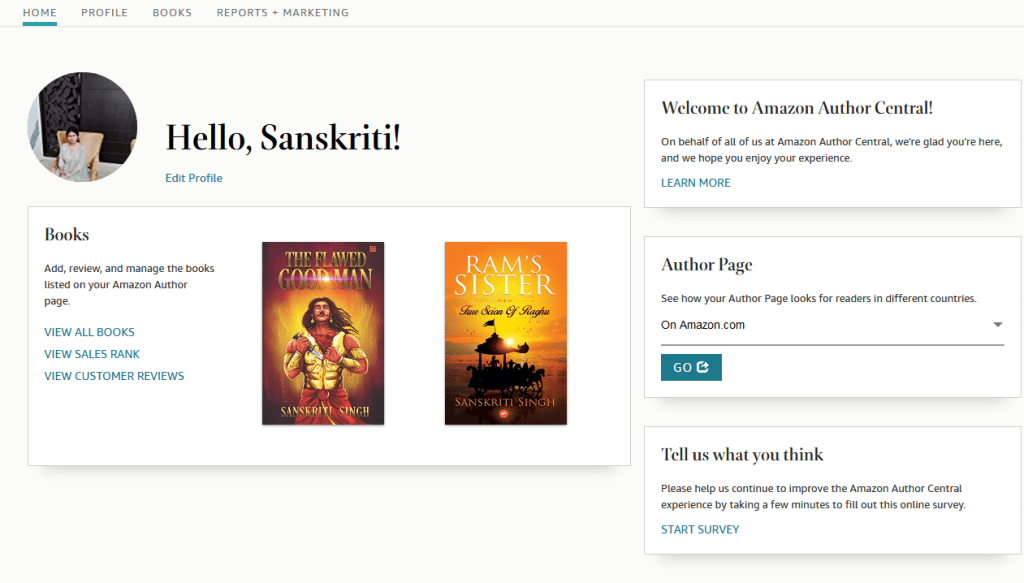The image size is (1024, 583).
Task: Select The Flawed Good Man book cover
Action: pos(323,333)
